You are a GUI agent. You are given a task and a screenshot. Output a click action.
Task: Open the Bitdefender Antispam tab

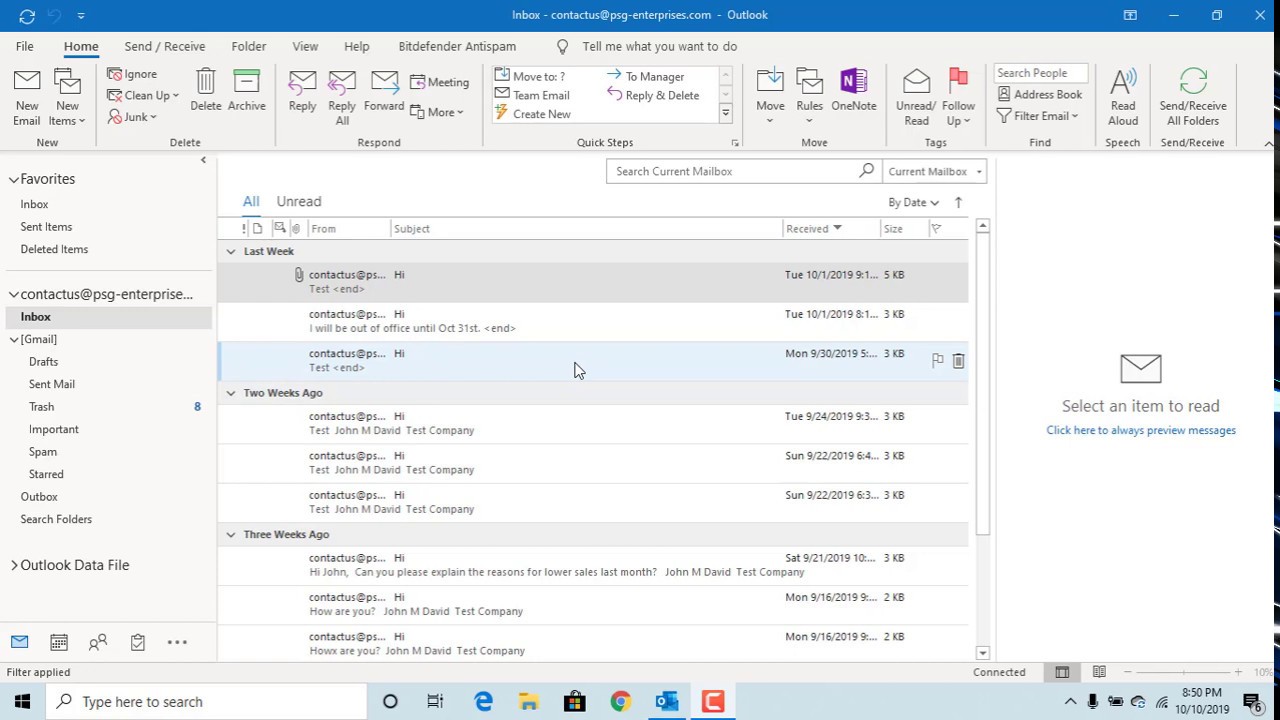pyautogui.click(x=457, y=46)
